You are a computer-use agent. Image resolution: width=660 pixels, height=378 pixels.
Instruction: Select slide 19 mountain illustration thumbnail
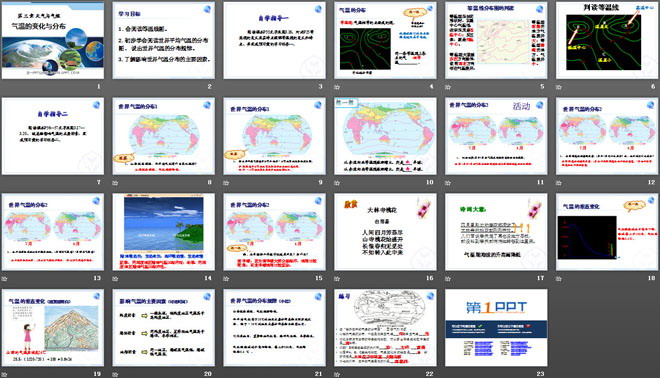coord(53,327)
